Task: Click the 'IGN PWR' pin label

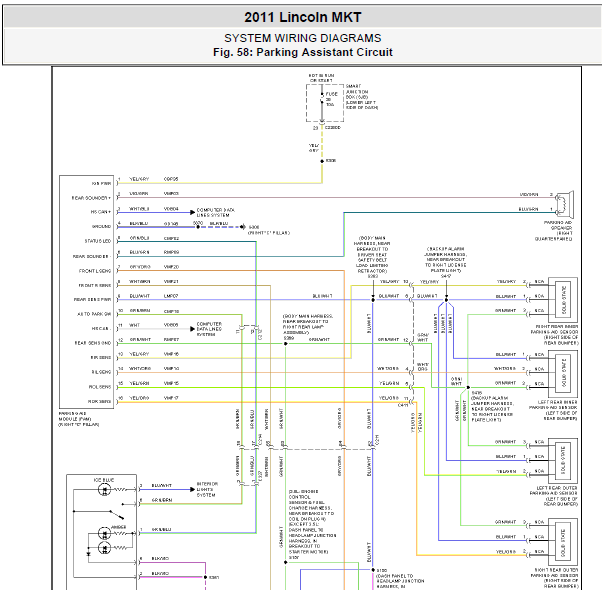Action: tap(101, 183)
